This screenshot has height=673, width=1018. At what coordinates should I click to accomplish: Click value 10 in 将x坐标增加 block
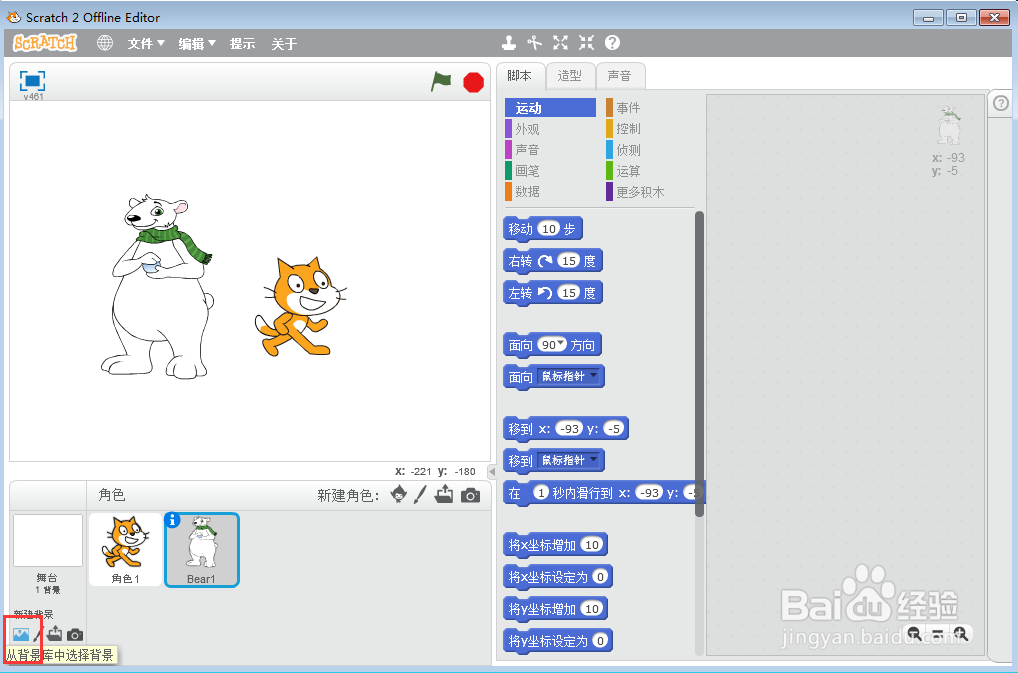click(x=591, y=545)
